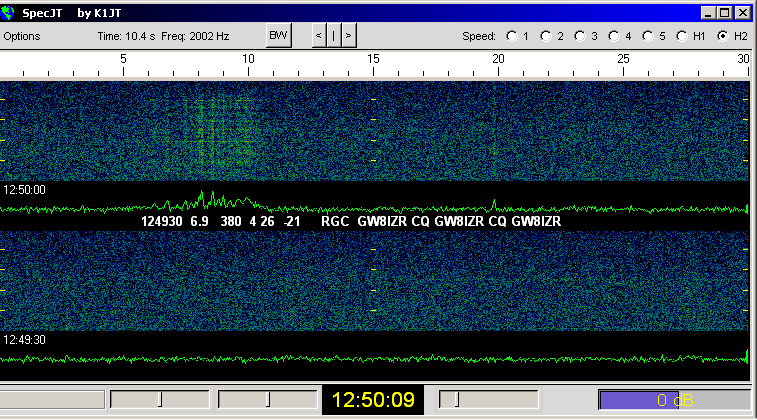Click the '380' width value in decode line

(231, 222)
